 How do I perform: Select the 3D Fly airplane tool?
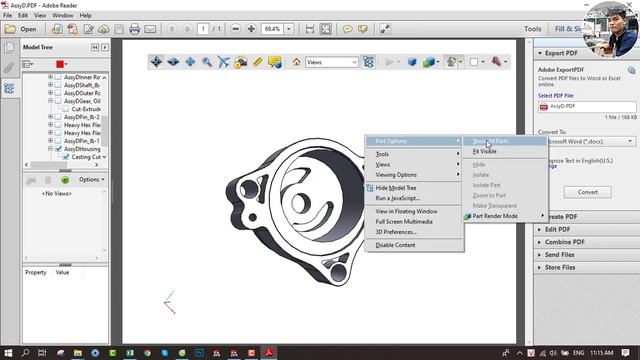(224, 62)
